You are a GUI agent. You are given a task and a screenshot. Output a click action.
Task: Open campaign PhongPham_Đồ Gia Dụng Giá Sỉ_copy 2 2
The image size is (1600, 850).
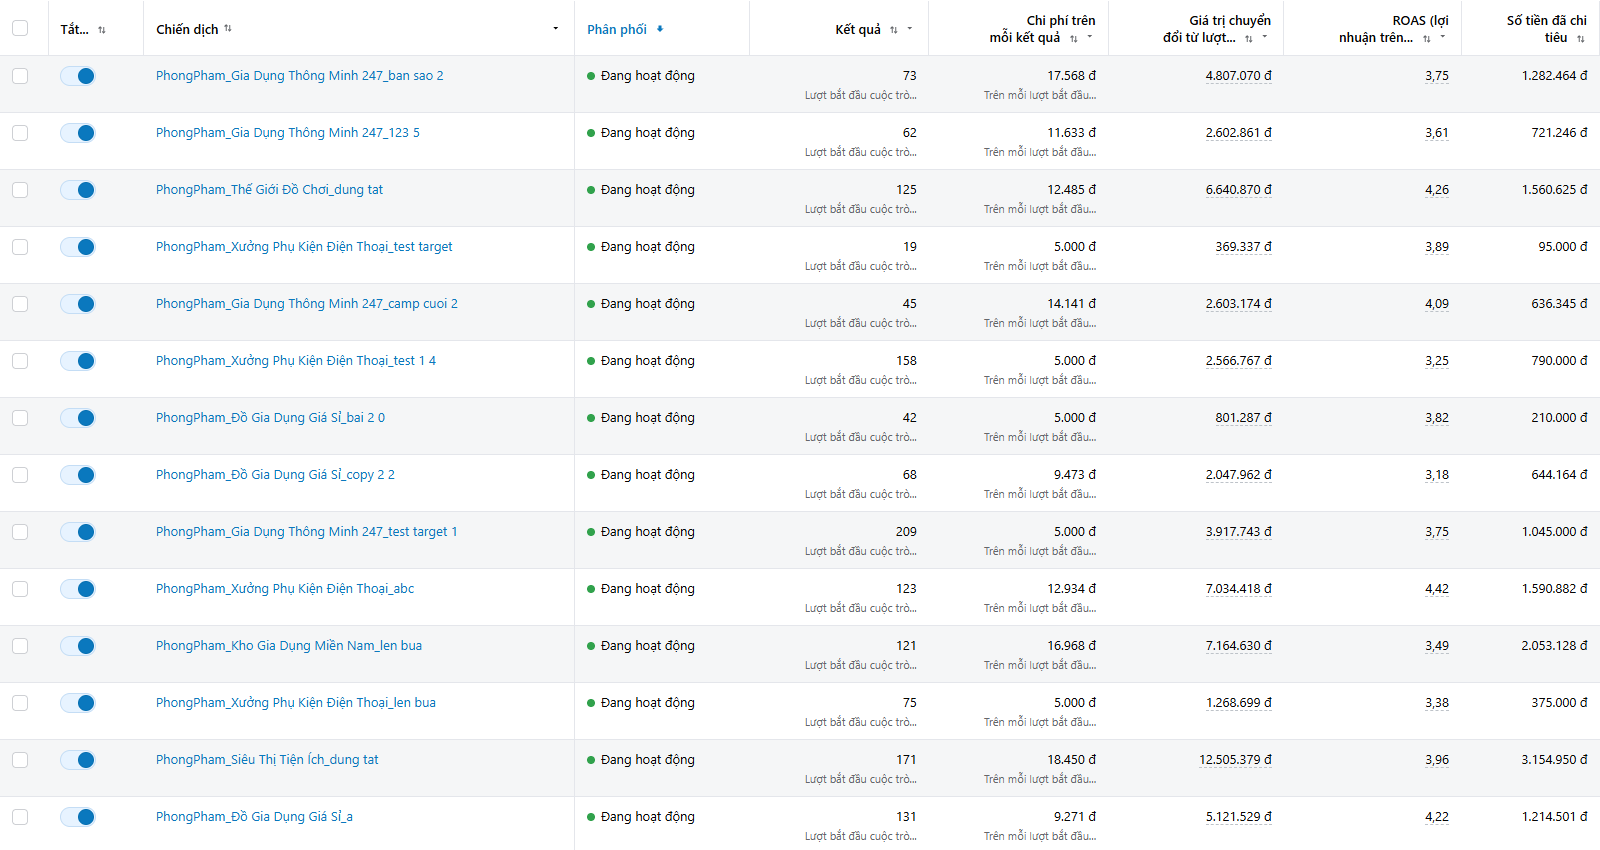[x=275, y=475]
